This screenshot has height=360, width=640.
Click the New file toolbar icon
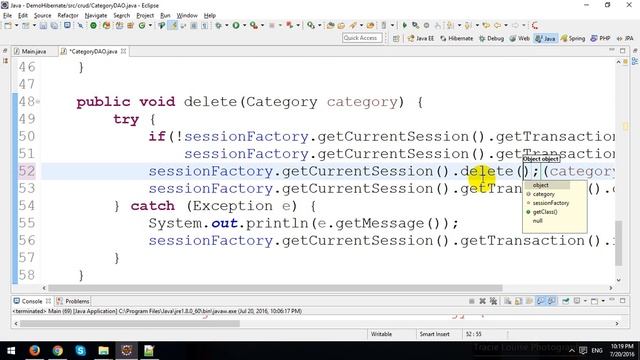[8, 26]
